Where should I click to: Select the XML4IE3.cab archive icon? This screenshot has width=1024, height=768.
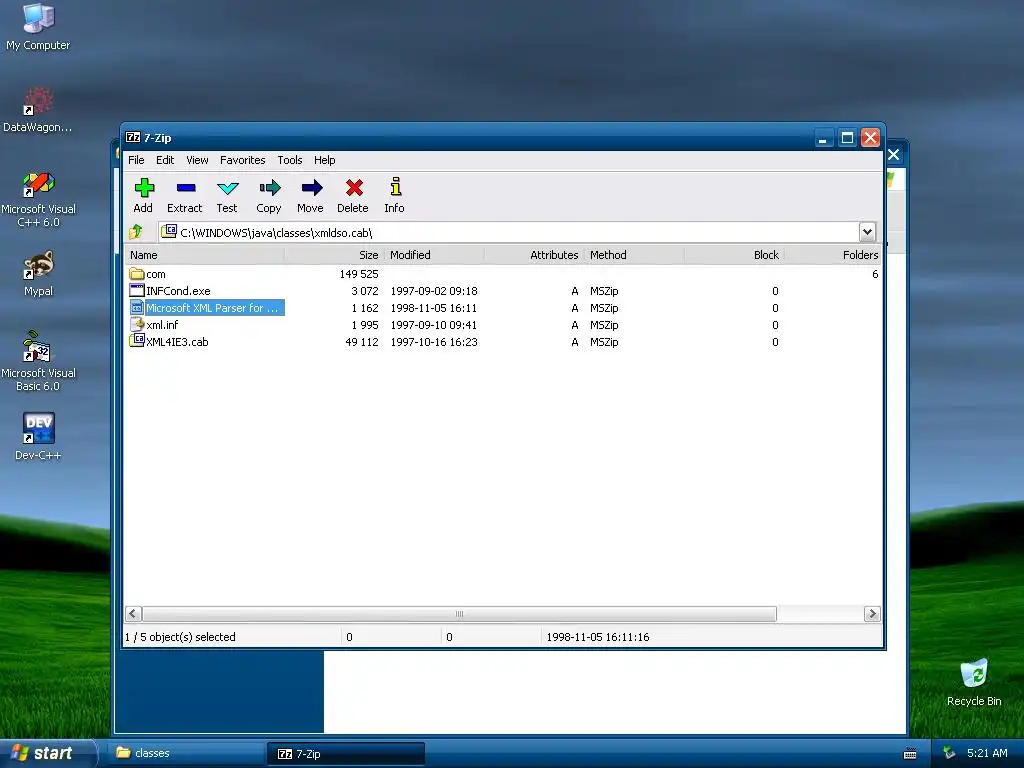[x=136, y=340]
